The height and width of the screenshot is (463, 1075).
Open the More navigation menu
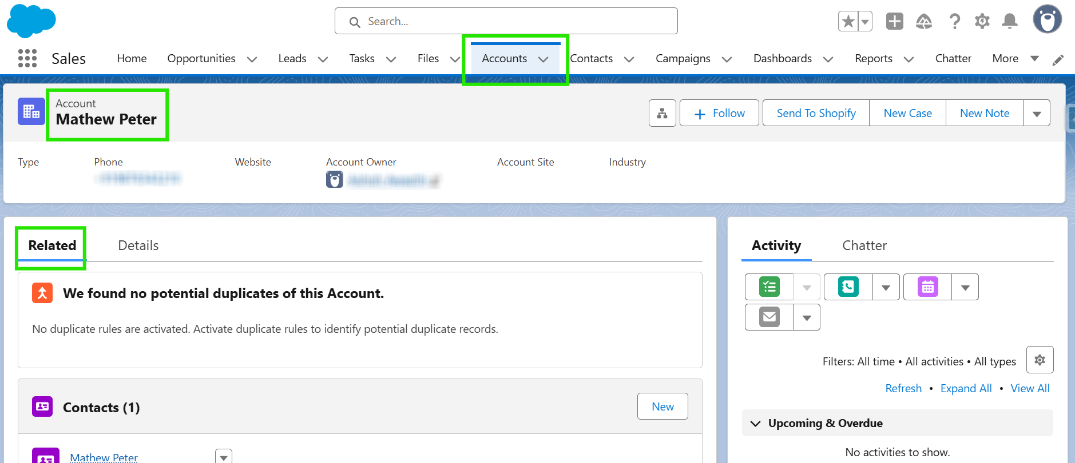point(1015,58)
